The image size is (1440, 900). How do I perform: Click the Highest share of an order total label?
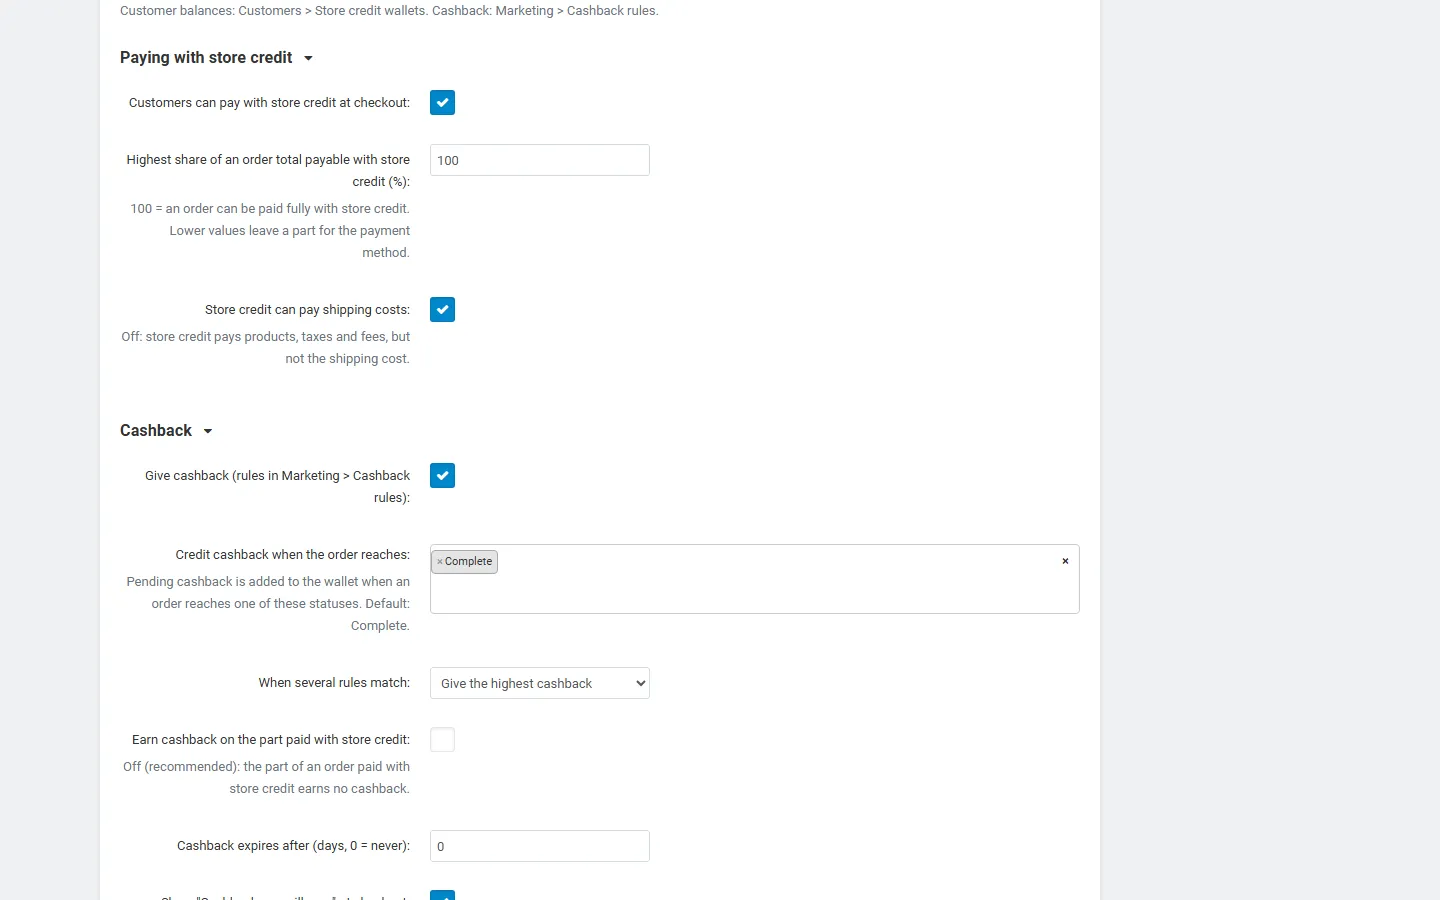click(x=268, y=171)
